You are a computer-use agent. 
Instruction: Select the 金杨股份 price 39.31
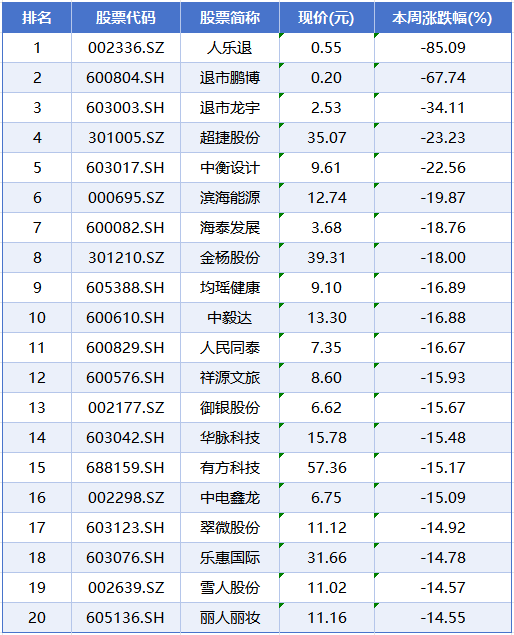(x=326, y=258)
